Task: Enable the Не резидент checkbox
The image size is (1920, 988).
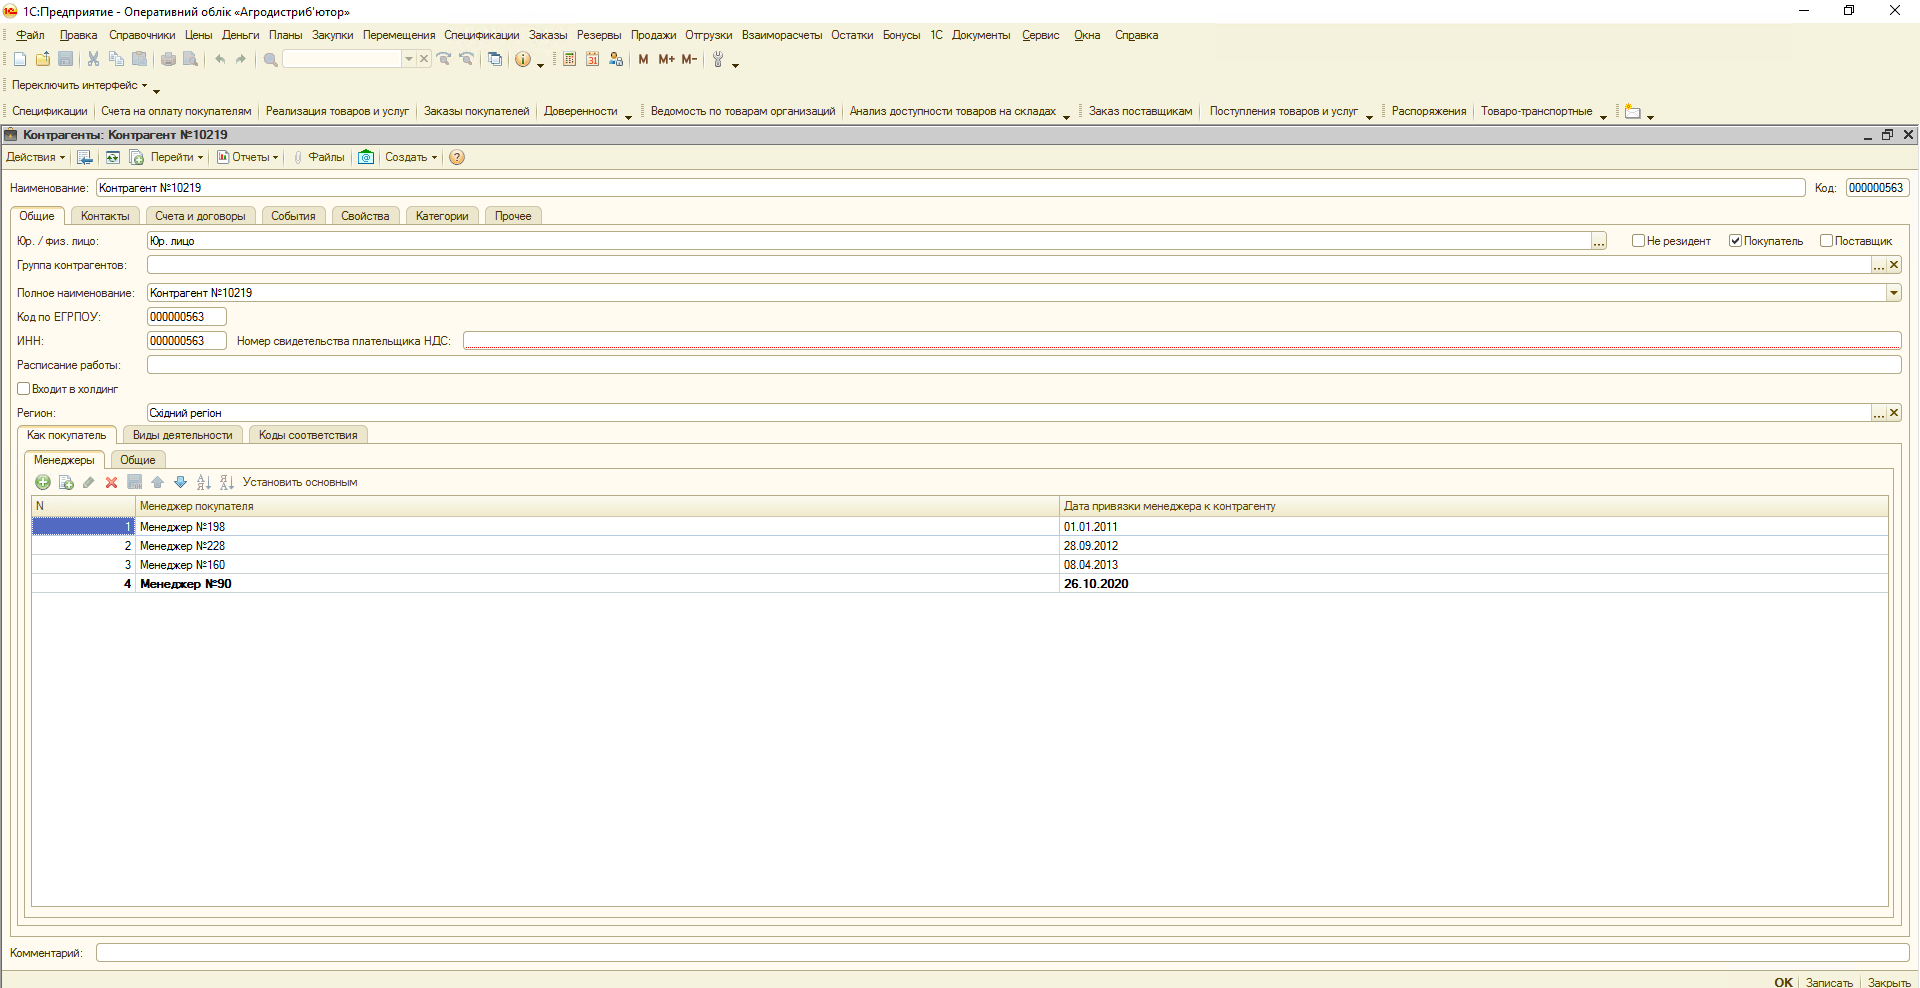Action: coord(1638,241)
